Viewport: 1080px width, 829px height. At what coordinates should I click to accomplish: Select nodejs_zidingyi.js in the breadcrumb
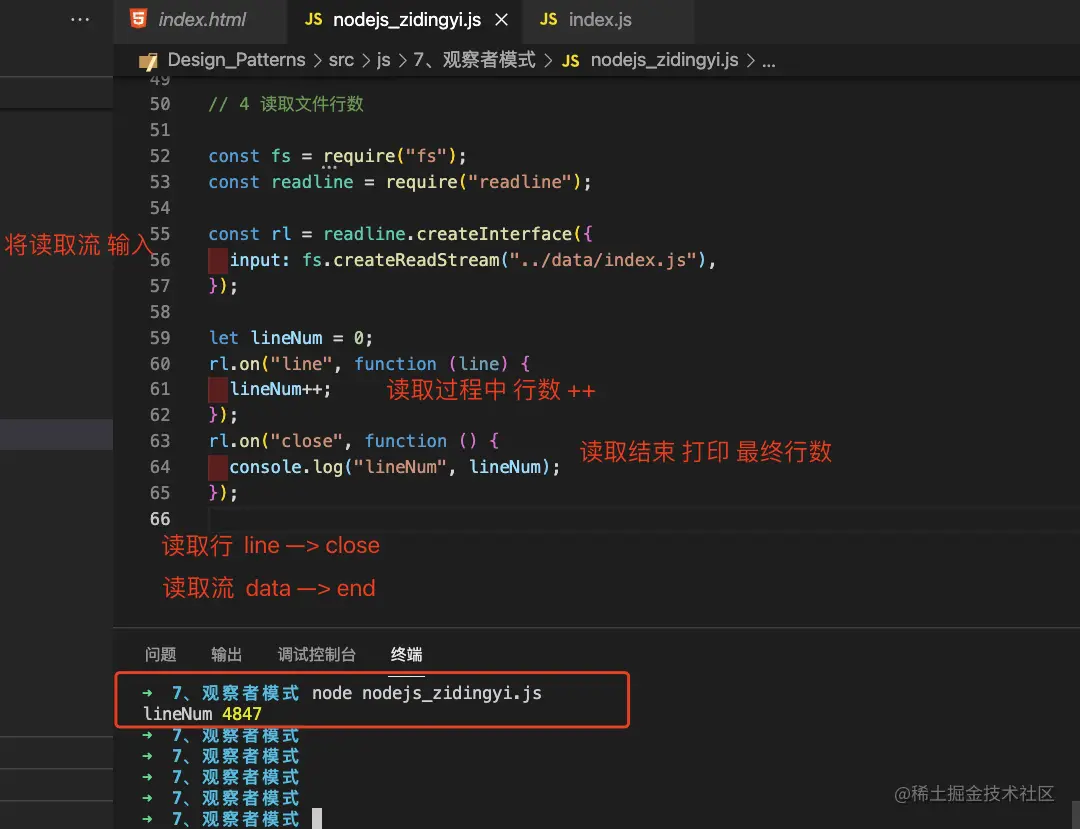point(664,61)
